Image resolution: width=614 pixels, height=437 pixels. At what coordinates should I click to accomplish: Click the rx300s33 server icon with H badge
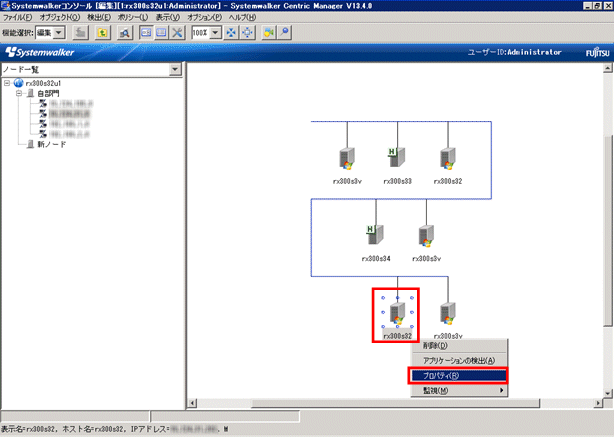pyautogui.click(x=397, y=157)
